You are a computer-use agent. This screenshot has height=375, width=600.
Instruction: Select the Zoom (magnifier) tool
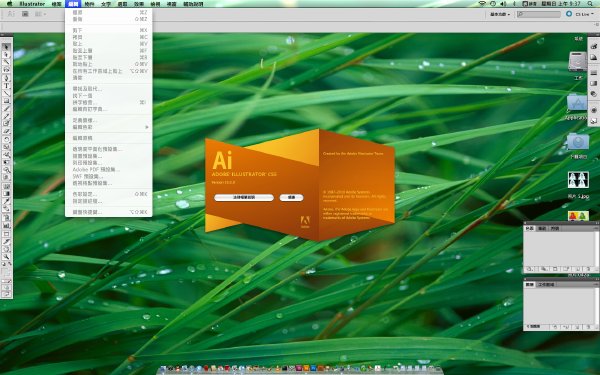pyautogui.click(x=6, y=257)
